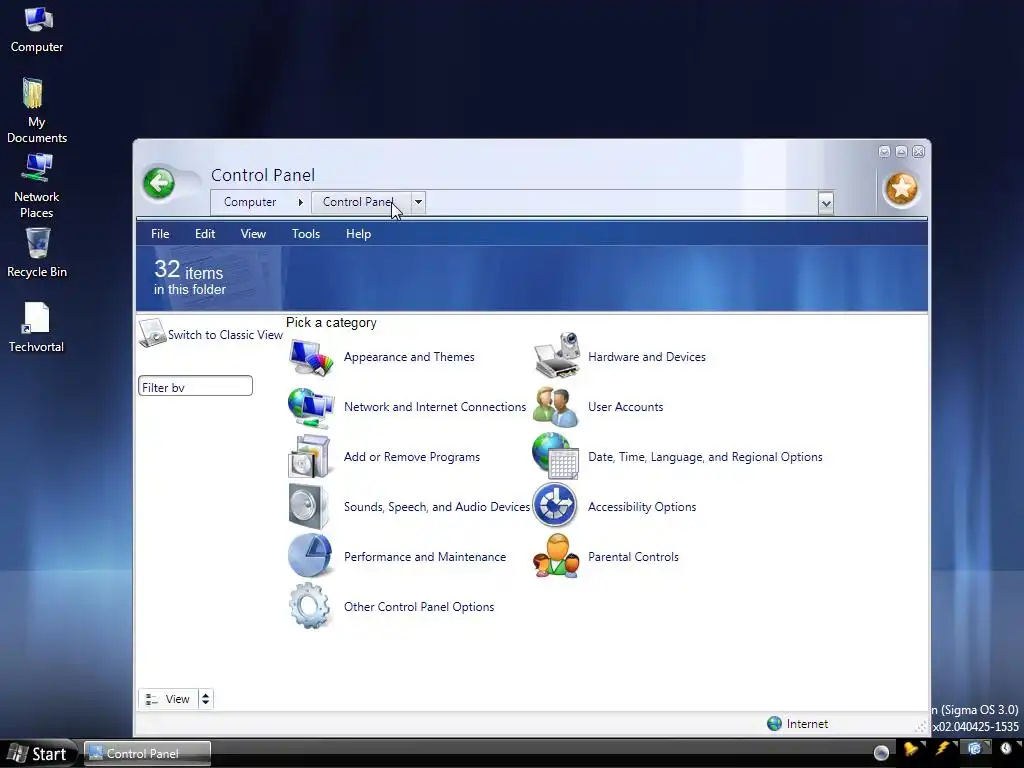Expand the Control Panel breadcrumb dropdown arrow
1024x768 pixels.
(418, 202)
